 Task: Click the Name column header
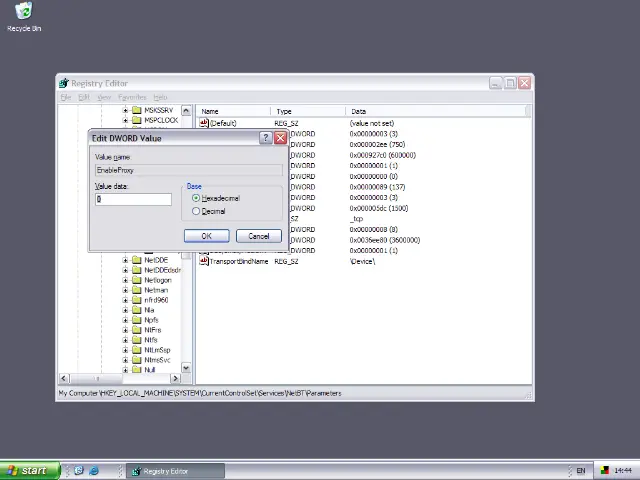tap(233, 111)
